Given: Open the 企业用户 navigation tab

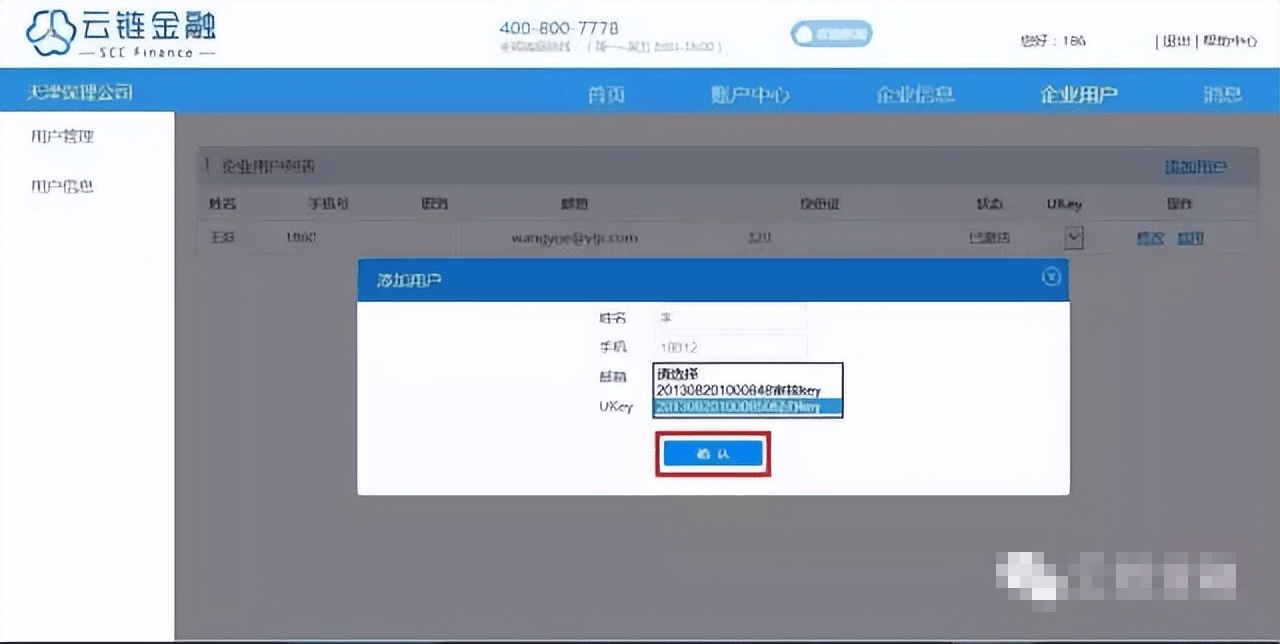Looking at the screenshot, I should pyautogui.click(x=1079, y=95).
